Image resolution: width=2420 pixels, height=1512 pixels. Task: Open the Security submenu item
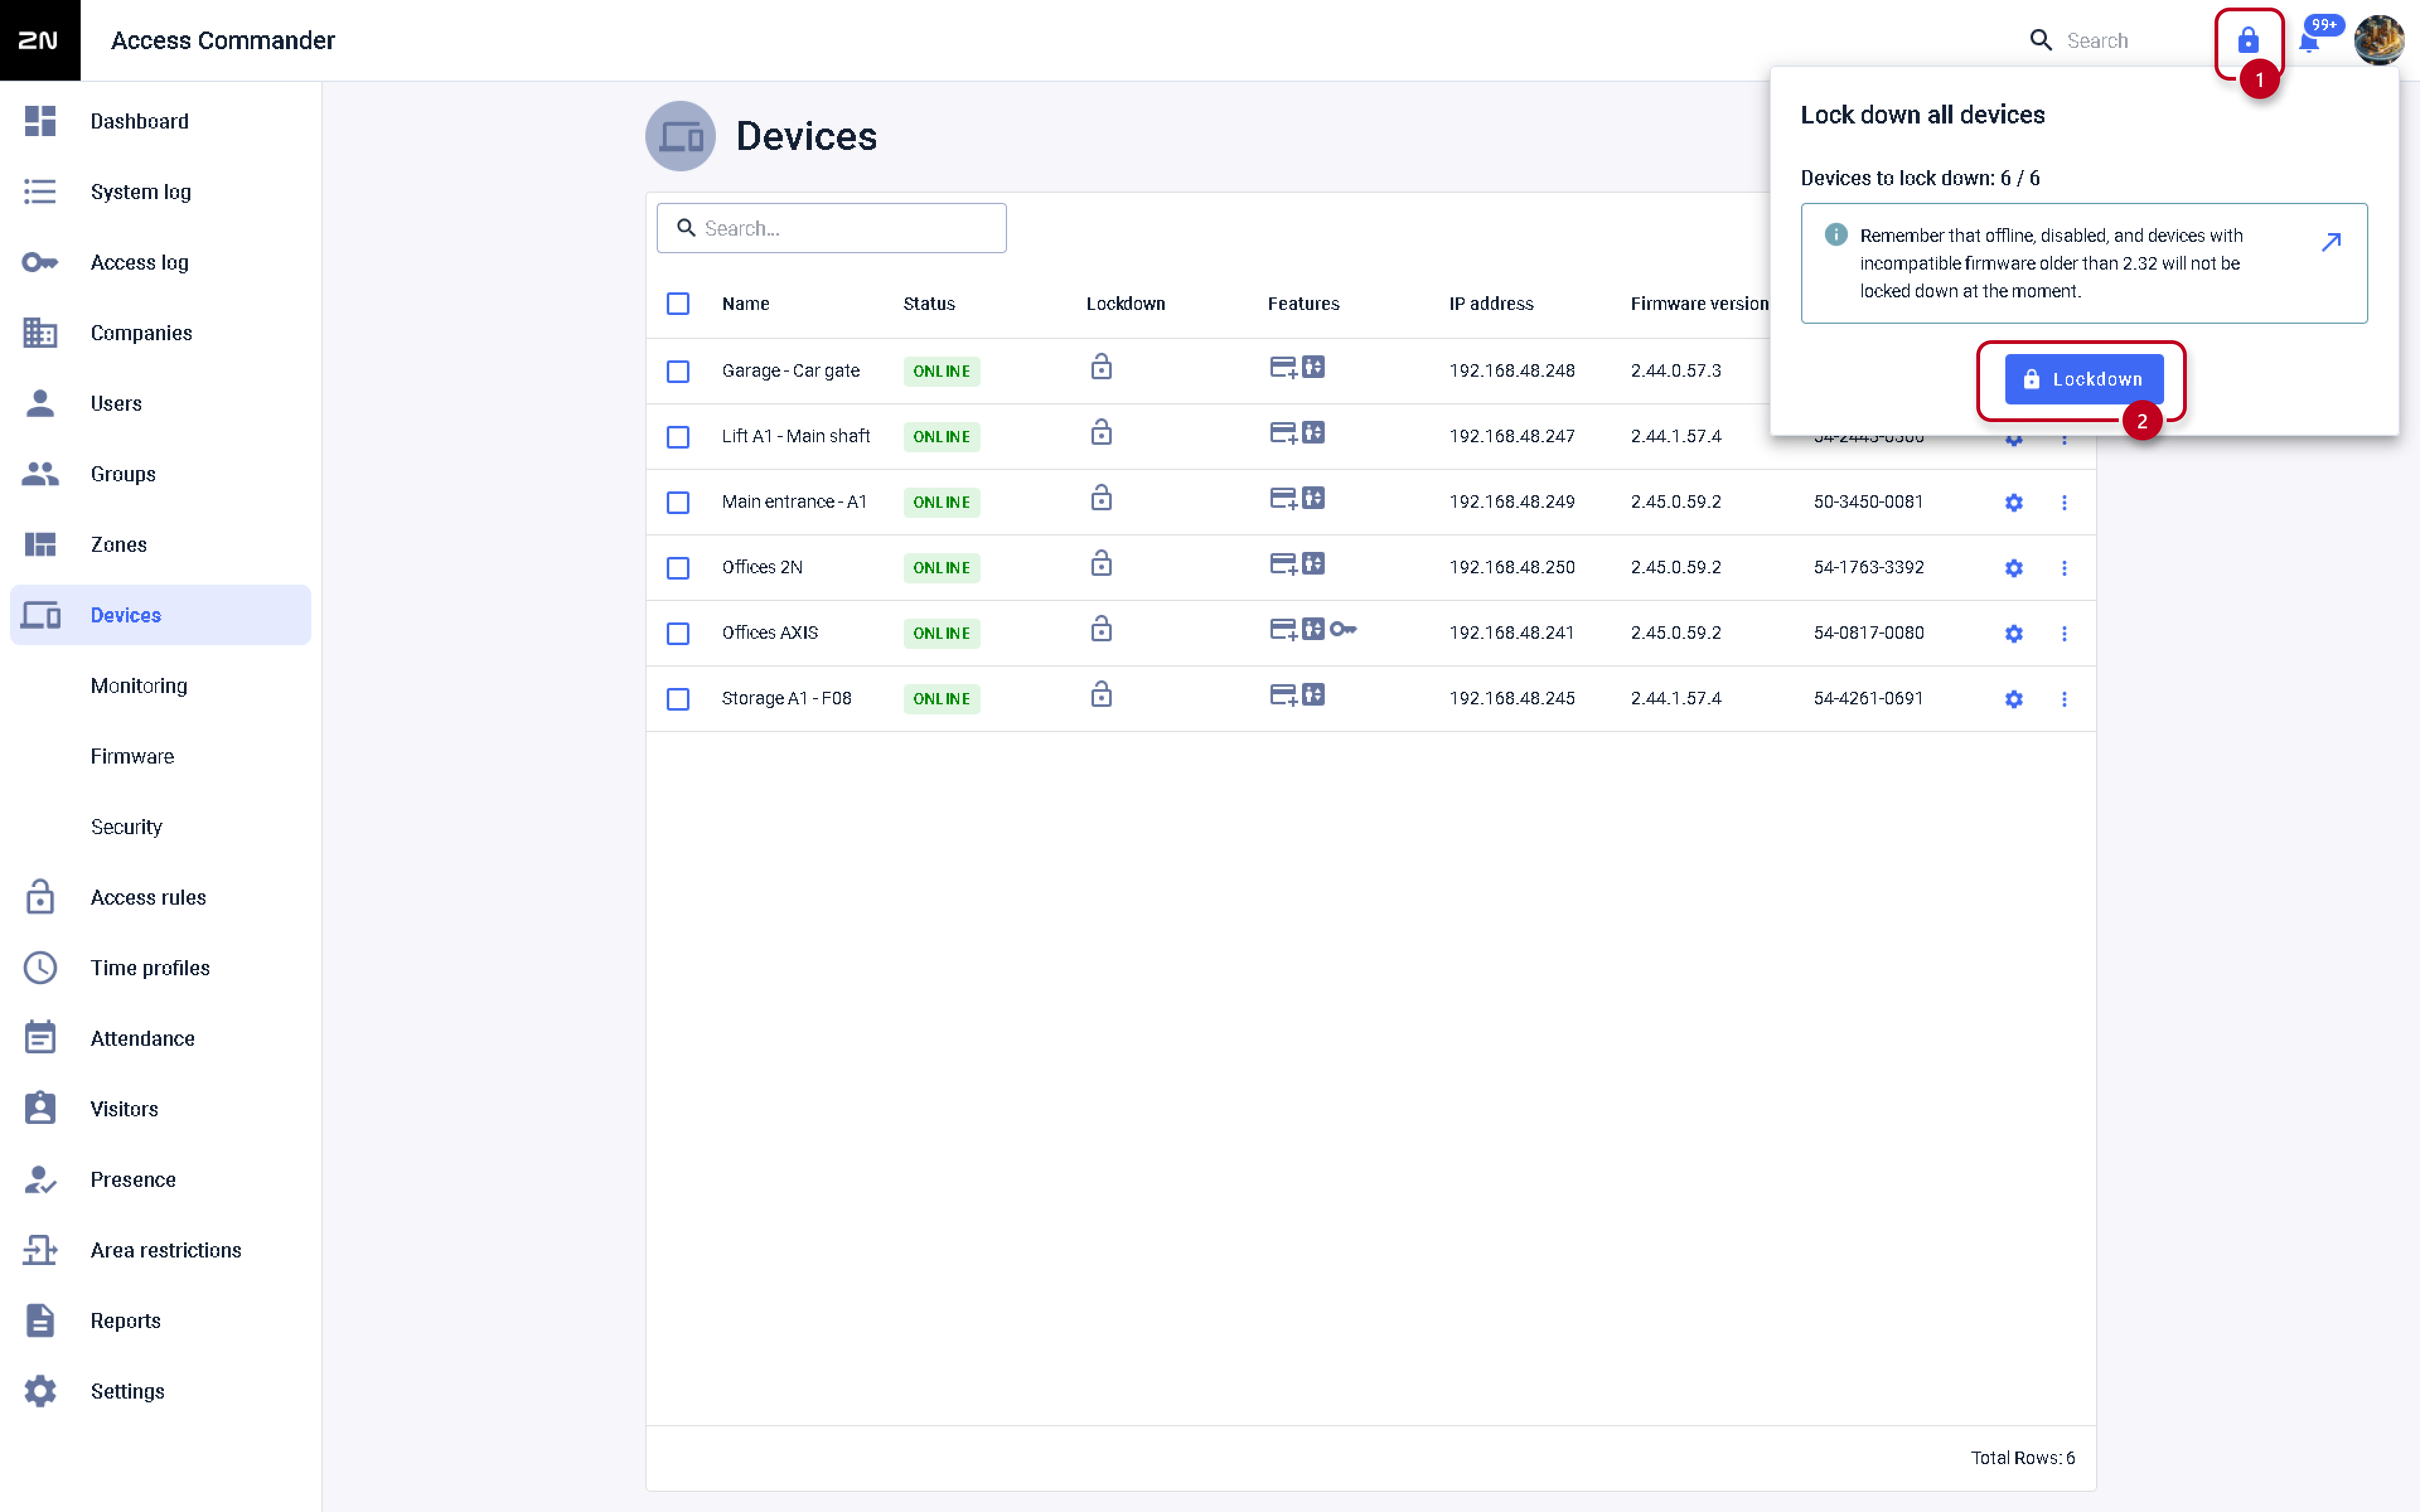(x=160, y=827)
